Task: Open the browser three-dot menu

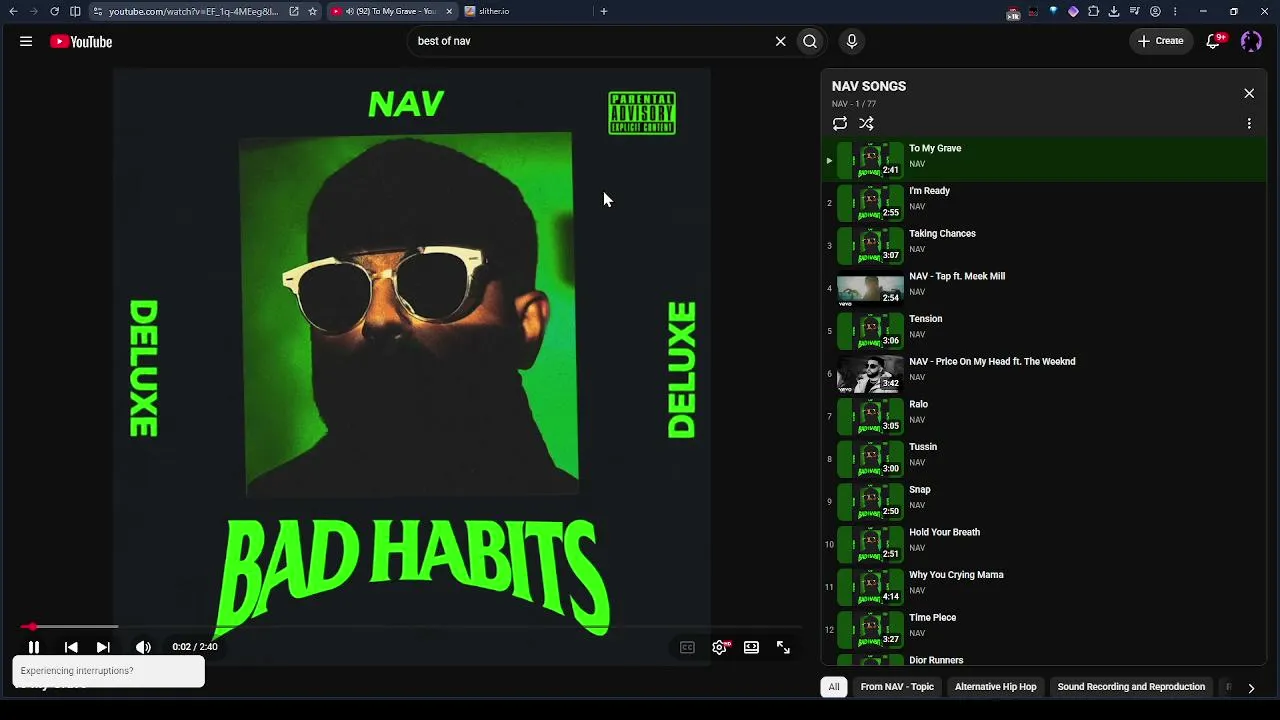Action: pyautogui.click(x=1175, y=11)
